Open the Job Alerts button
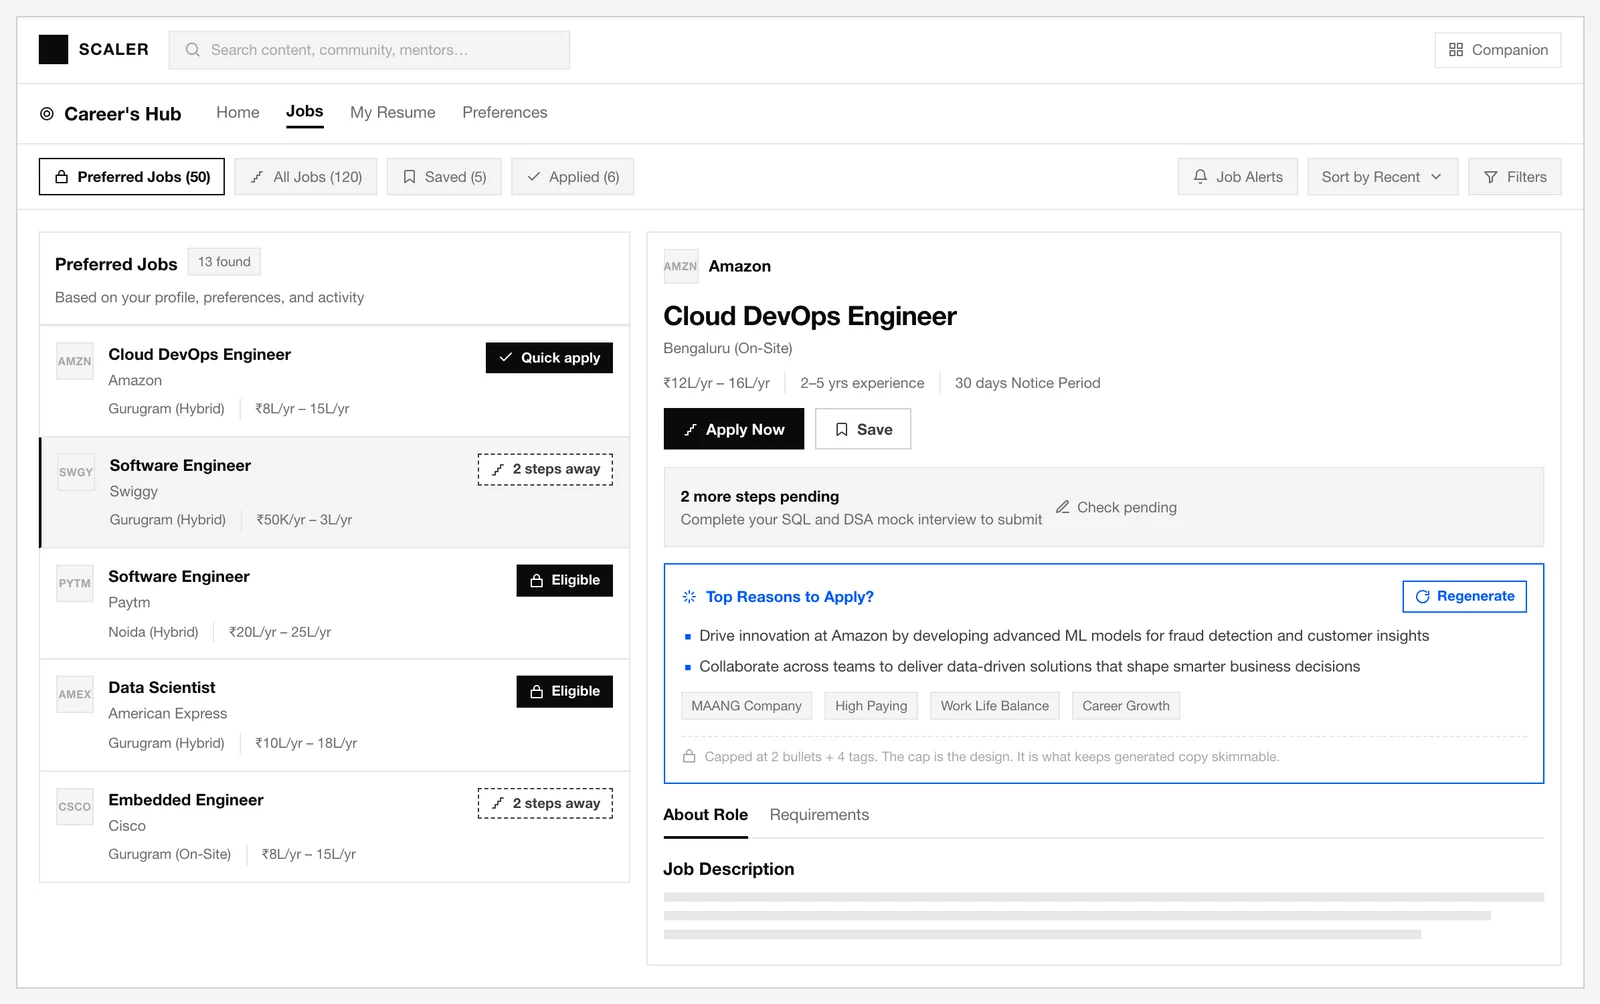The width and height of the screenshot is (1600, 1004). tap(1238, 177)
